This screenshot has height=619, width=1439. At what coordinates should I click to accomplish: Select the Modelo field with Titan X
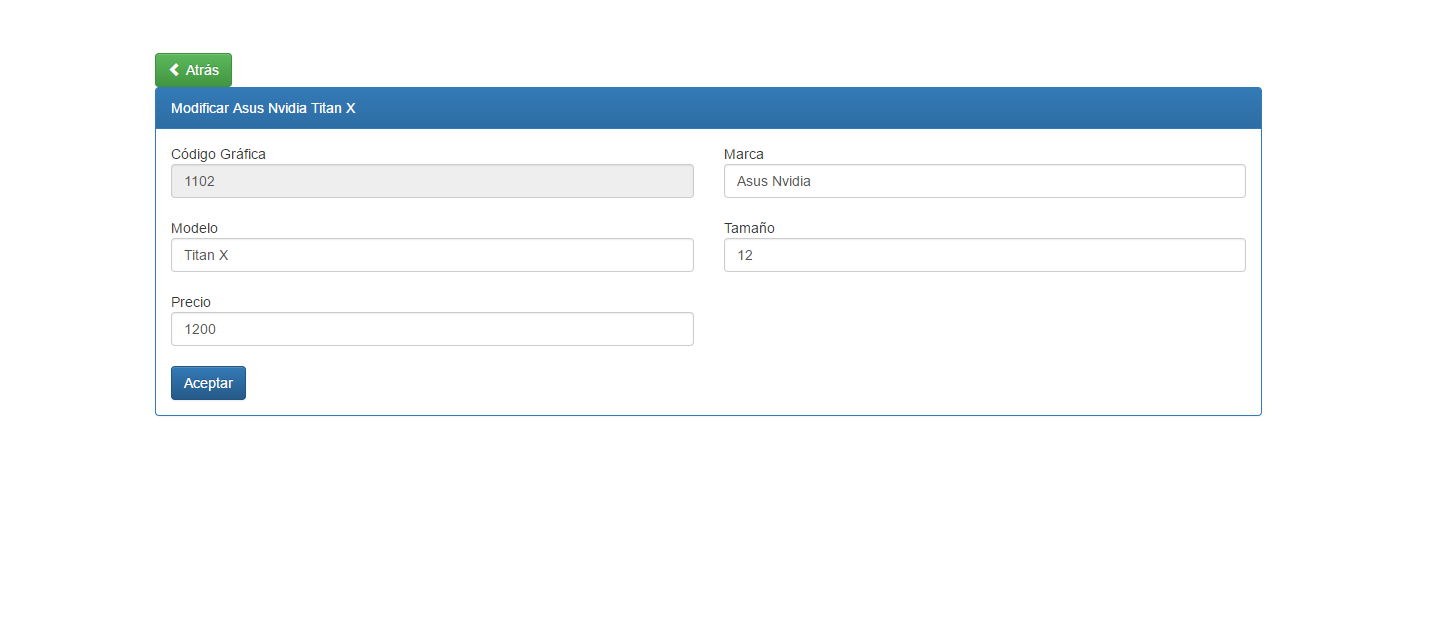[x=432, y=255]
